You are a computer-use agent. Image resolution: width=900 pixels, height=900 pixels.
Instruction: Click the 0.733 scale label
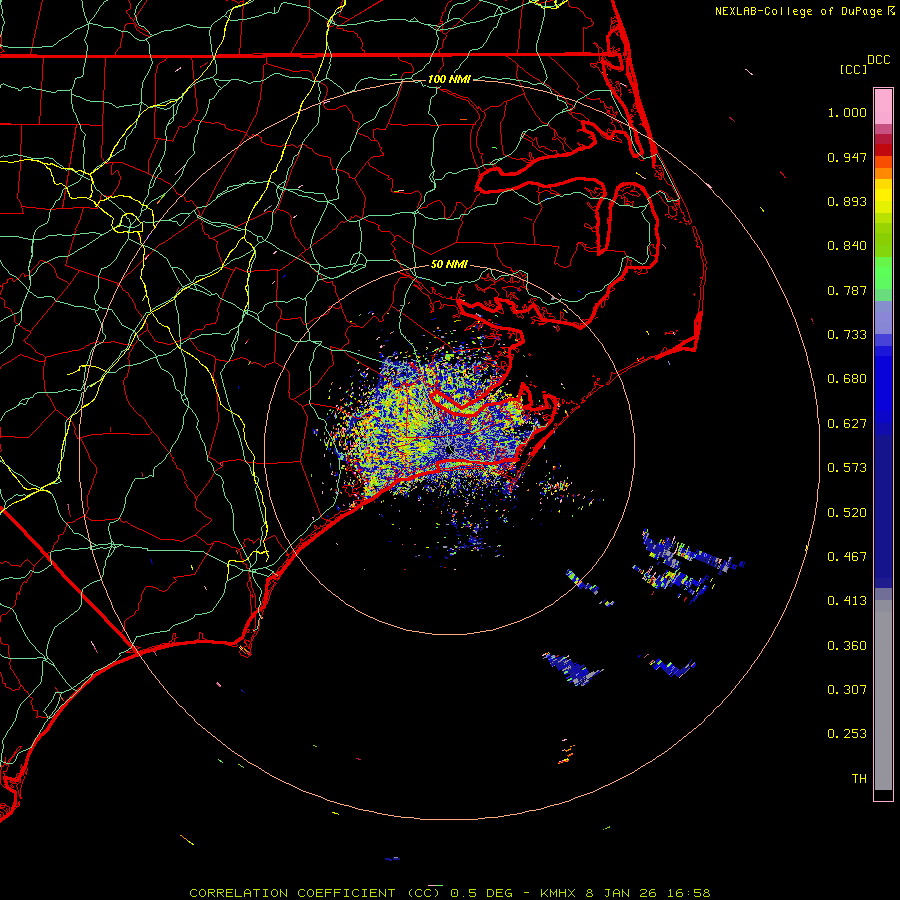pyautogui.click(x=847, y=335)
